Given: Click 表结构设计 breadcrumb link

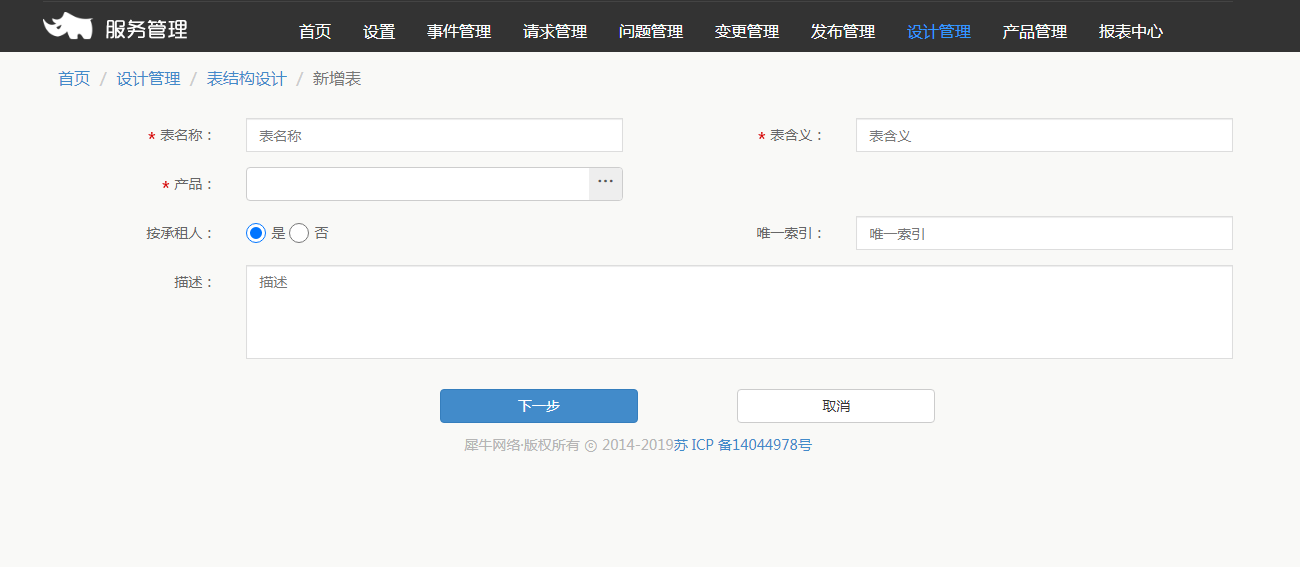Looking at the screenshot, I should point(247,79).
